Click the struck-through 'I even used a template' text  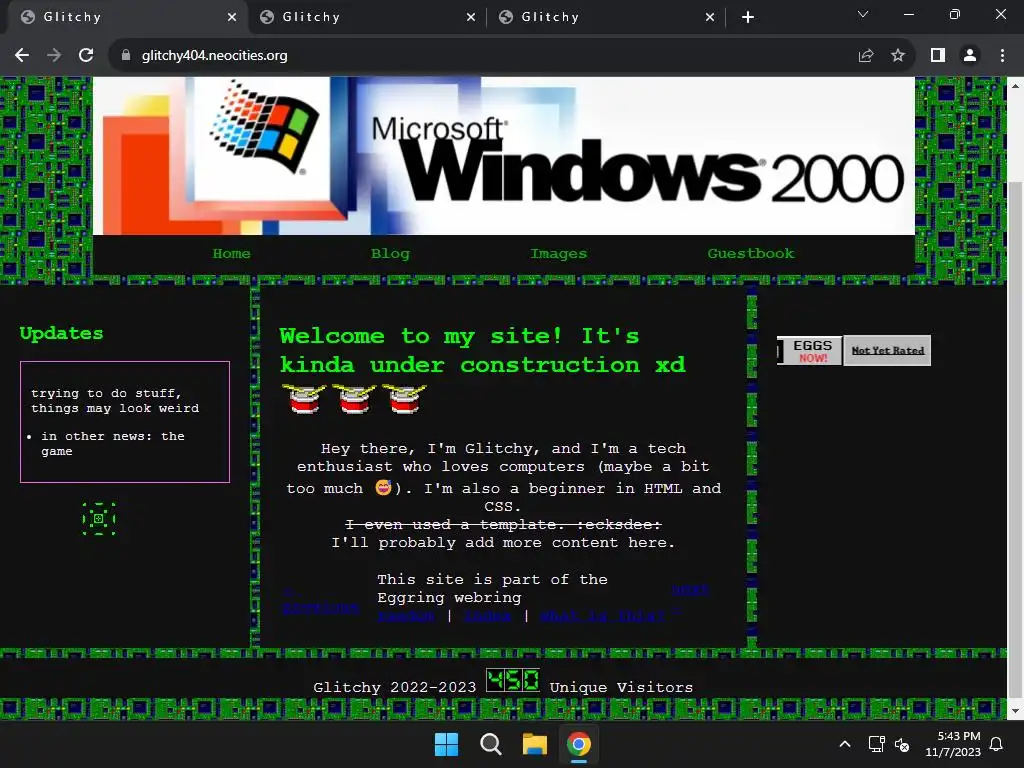[x=503, y=524]
